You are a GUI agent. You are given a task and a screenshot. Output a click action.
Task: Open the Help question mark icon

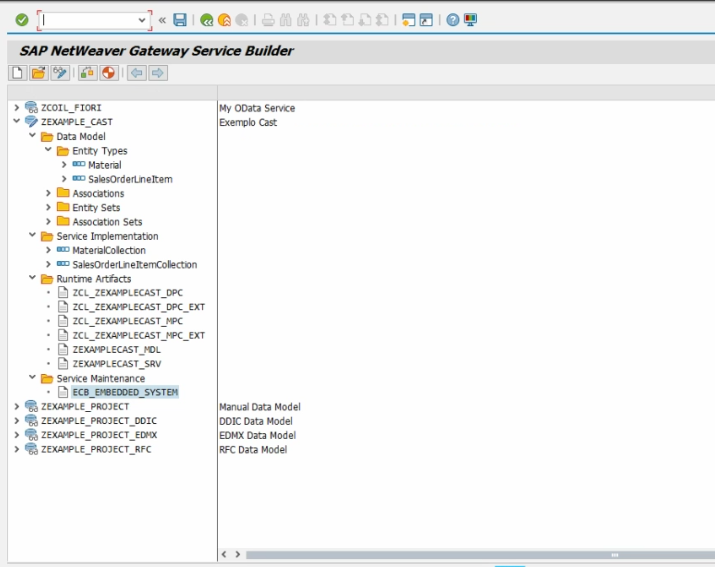click(x=453, y=20)
